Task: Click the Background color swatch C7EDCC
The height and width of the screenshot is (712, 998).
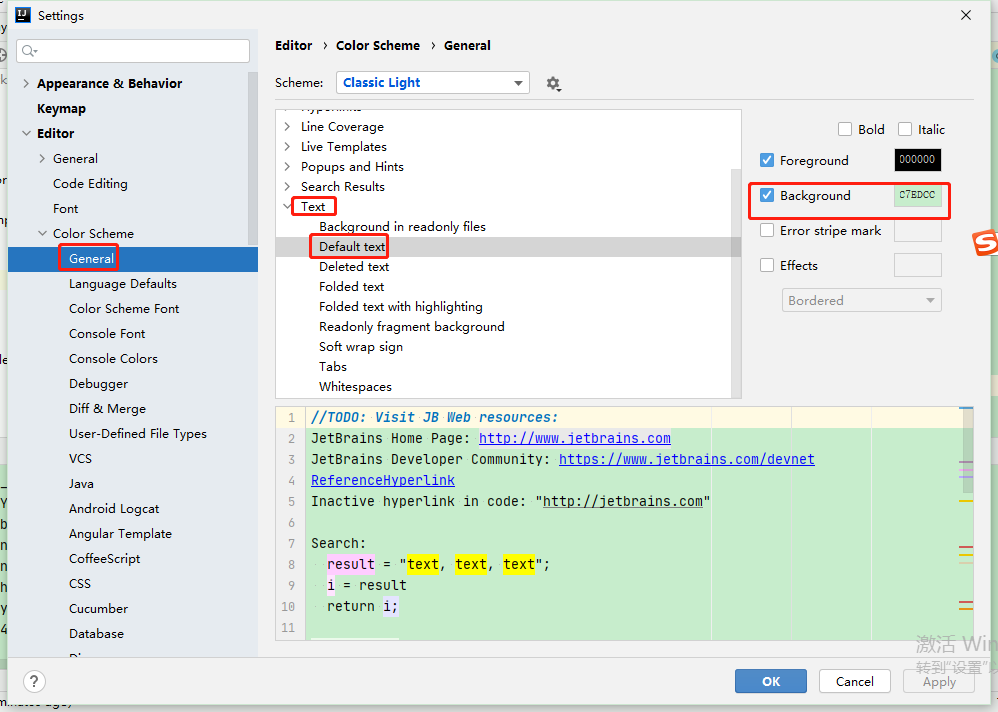Action: (x=917, y=195)
